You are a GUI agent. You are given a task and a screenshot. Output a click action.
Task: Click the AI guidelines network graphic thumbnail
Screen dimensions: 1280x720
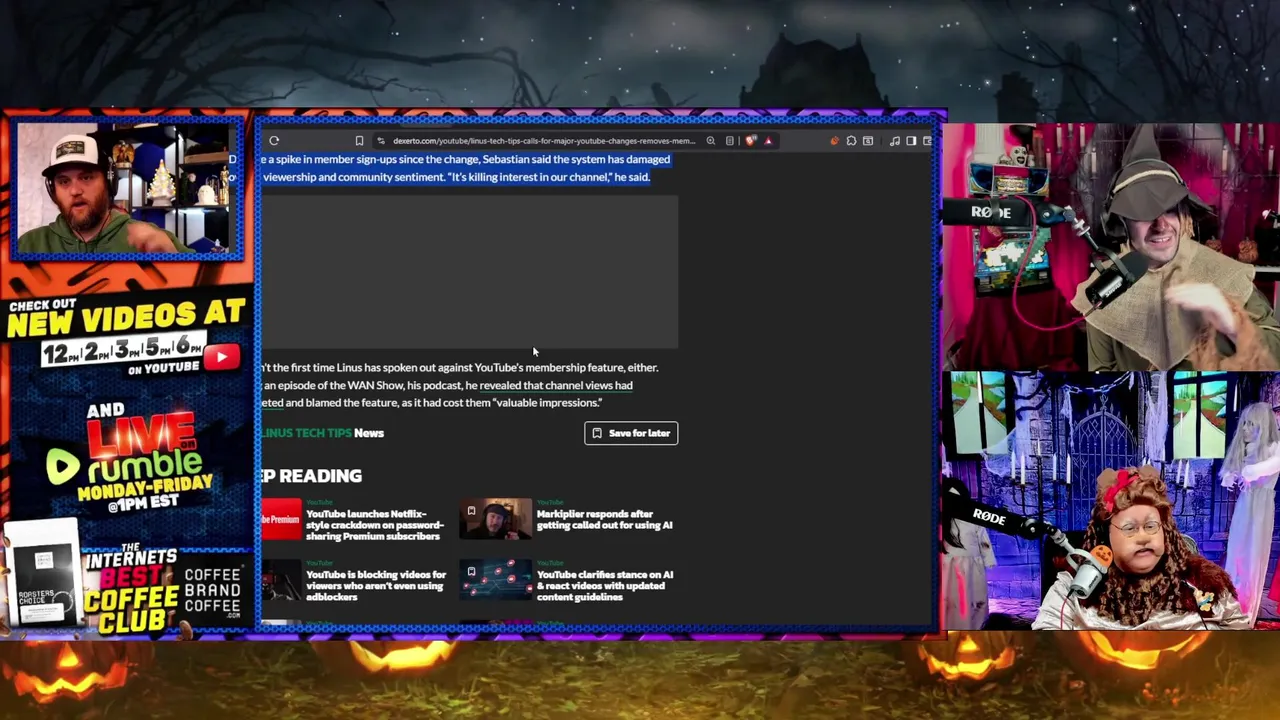pyautogui.click(x=496, y=580)
